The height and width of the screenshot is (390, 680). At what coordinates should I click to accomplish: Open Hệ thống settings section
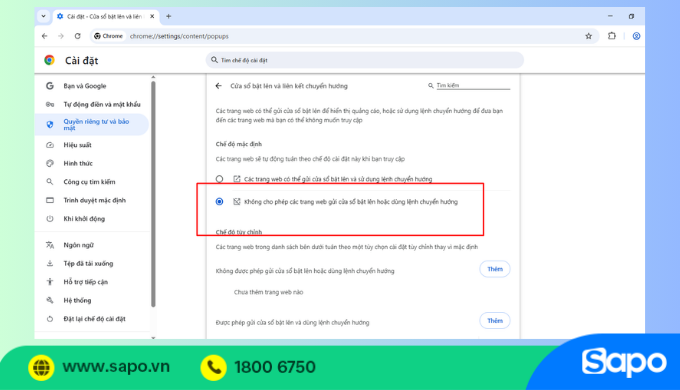(x=92, y=300)
